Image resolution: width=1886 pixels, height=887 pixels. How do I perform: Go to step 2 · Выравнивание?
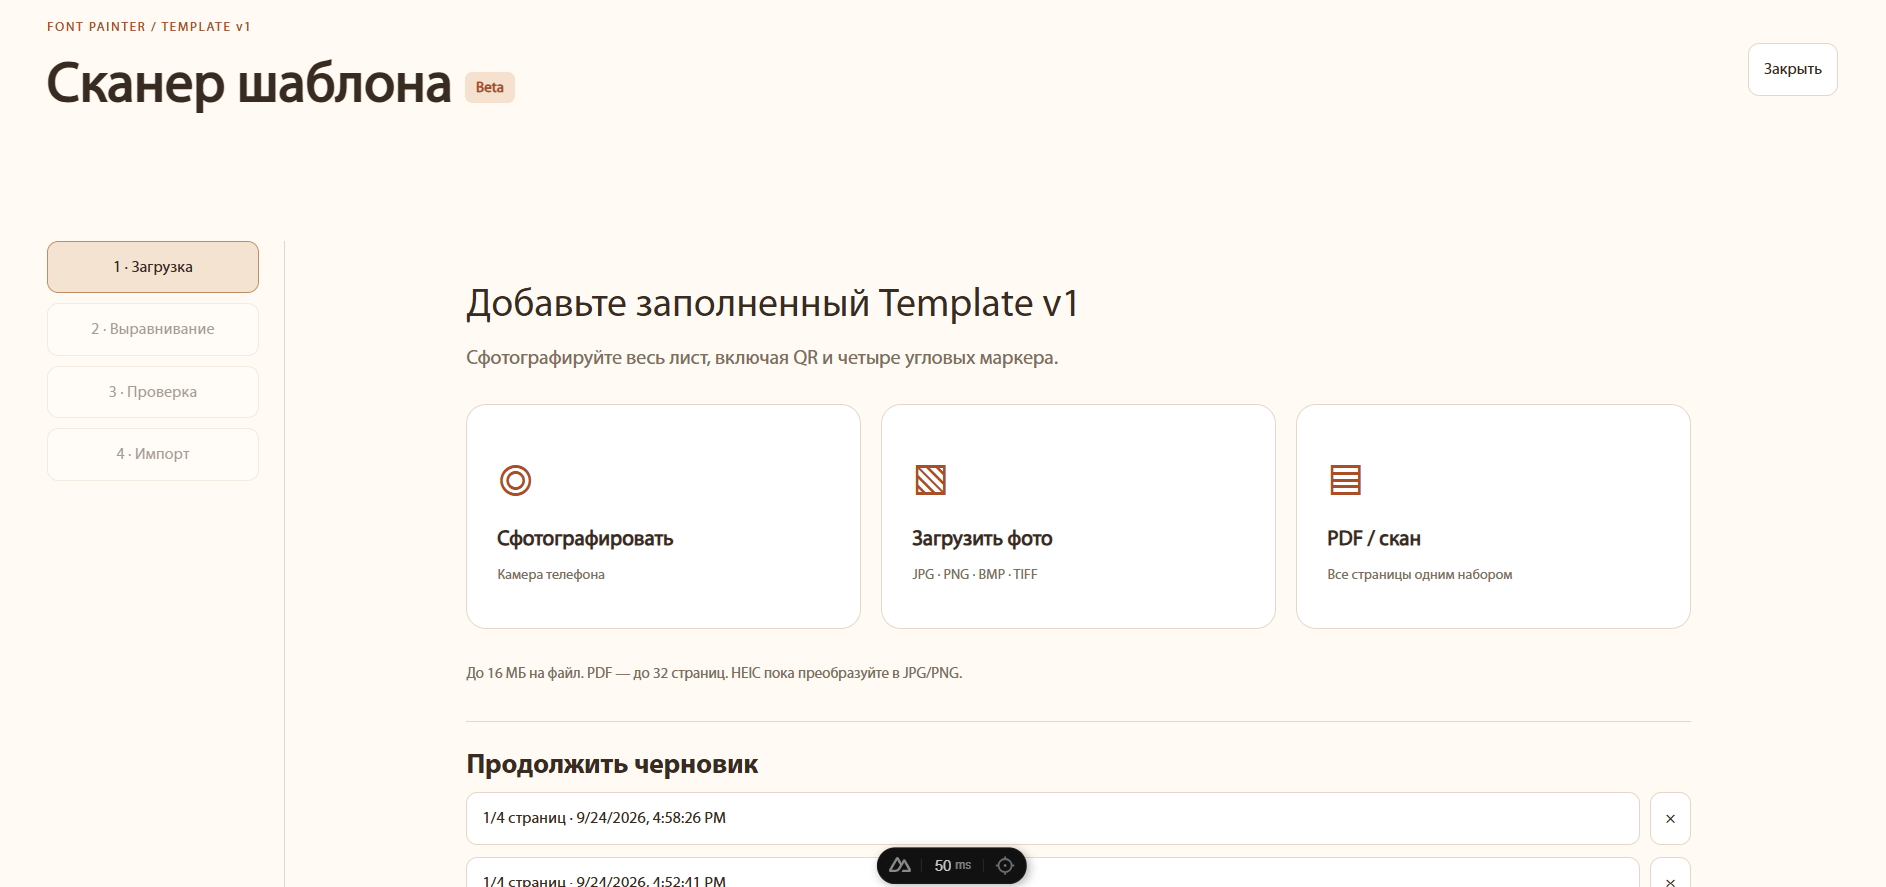[x=153, y=329]
